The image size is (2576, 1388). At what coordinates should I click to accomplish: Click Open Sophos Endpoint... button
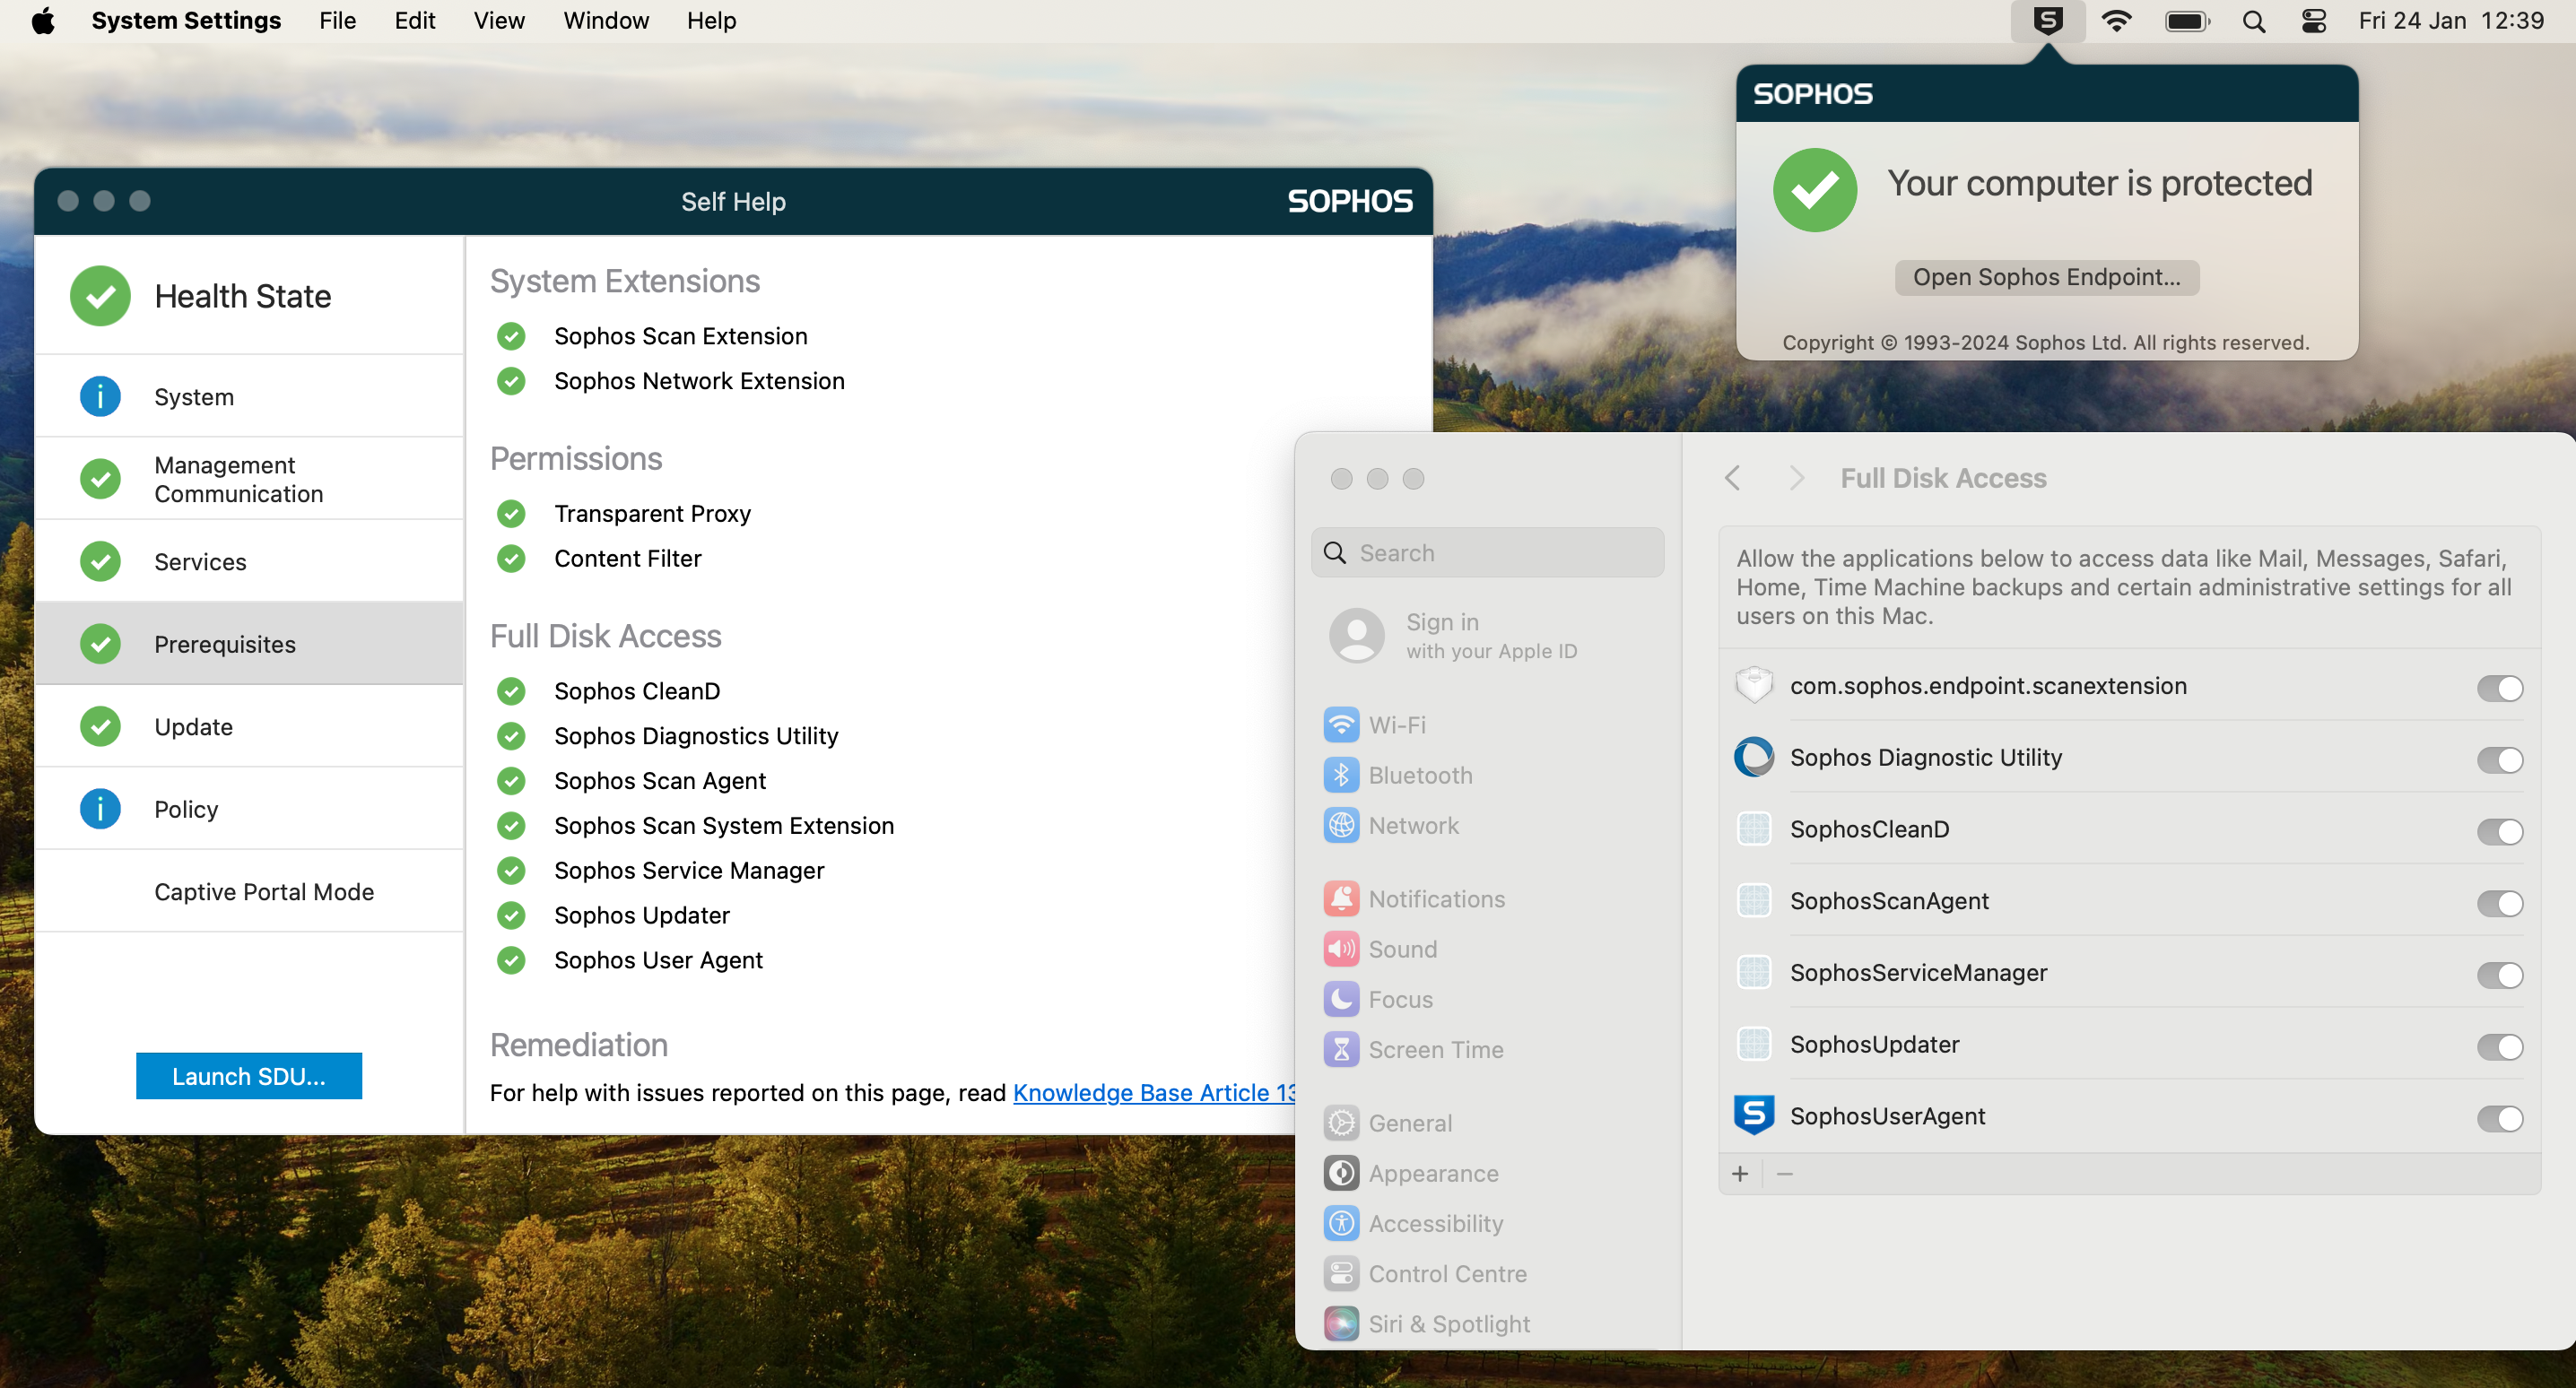(x=2046, y=277)
